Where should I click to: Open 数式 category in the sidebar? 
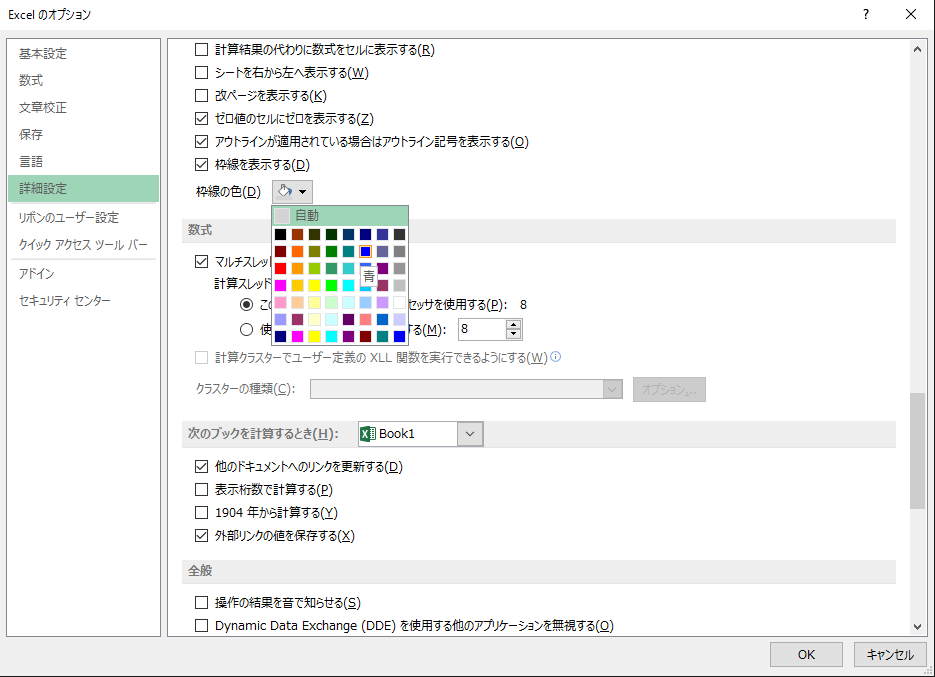click(x=31, y=80)
